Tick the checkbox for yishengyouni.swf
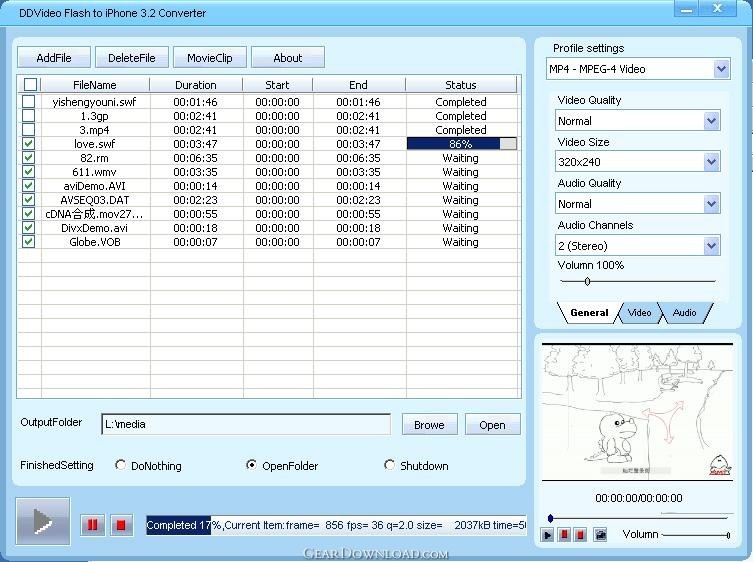 [29, 102]
